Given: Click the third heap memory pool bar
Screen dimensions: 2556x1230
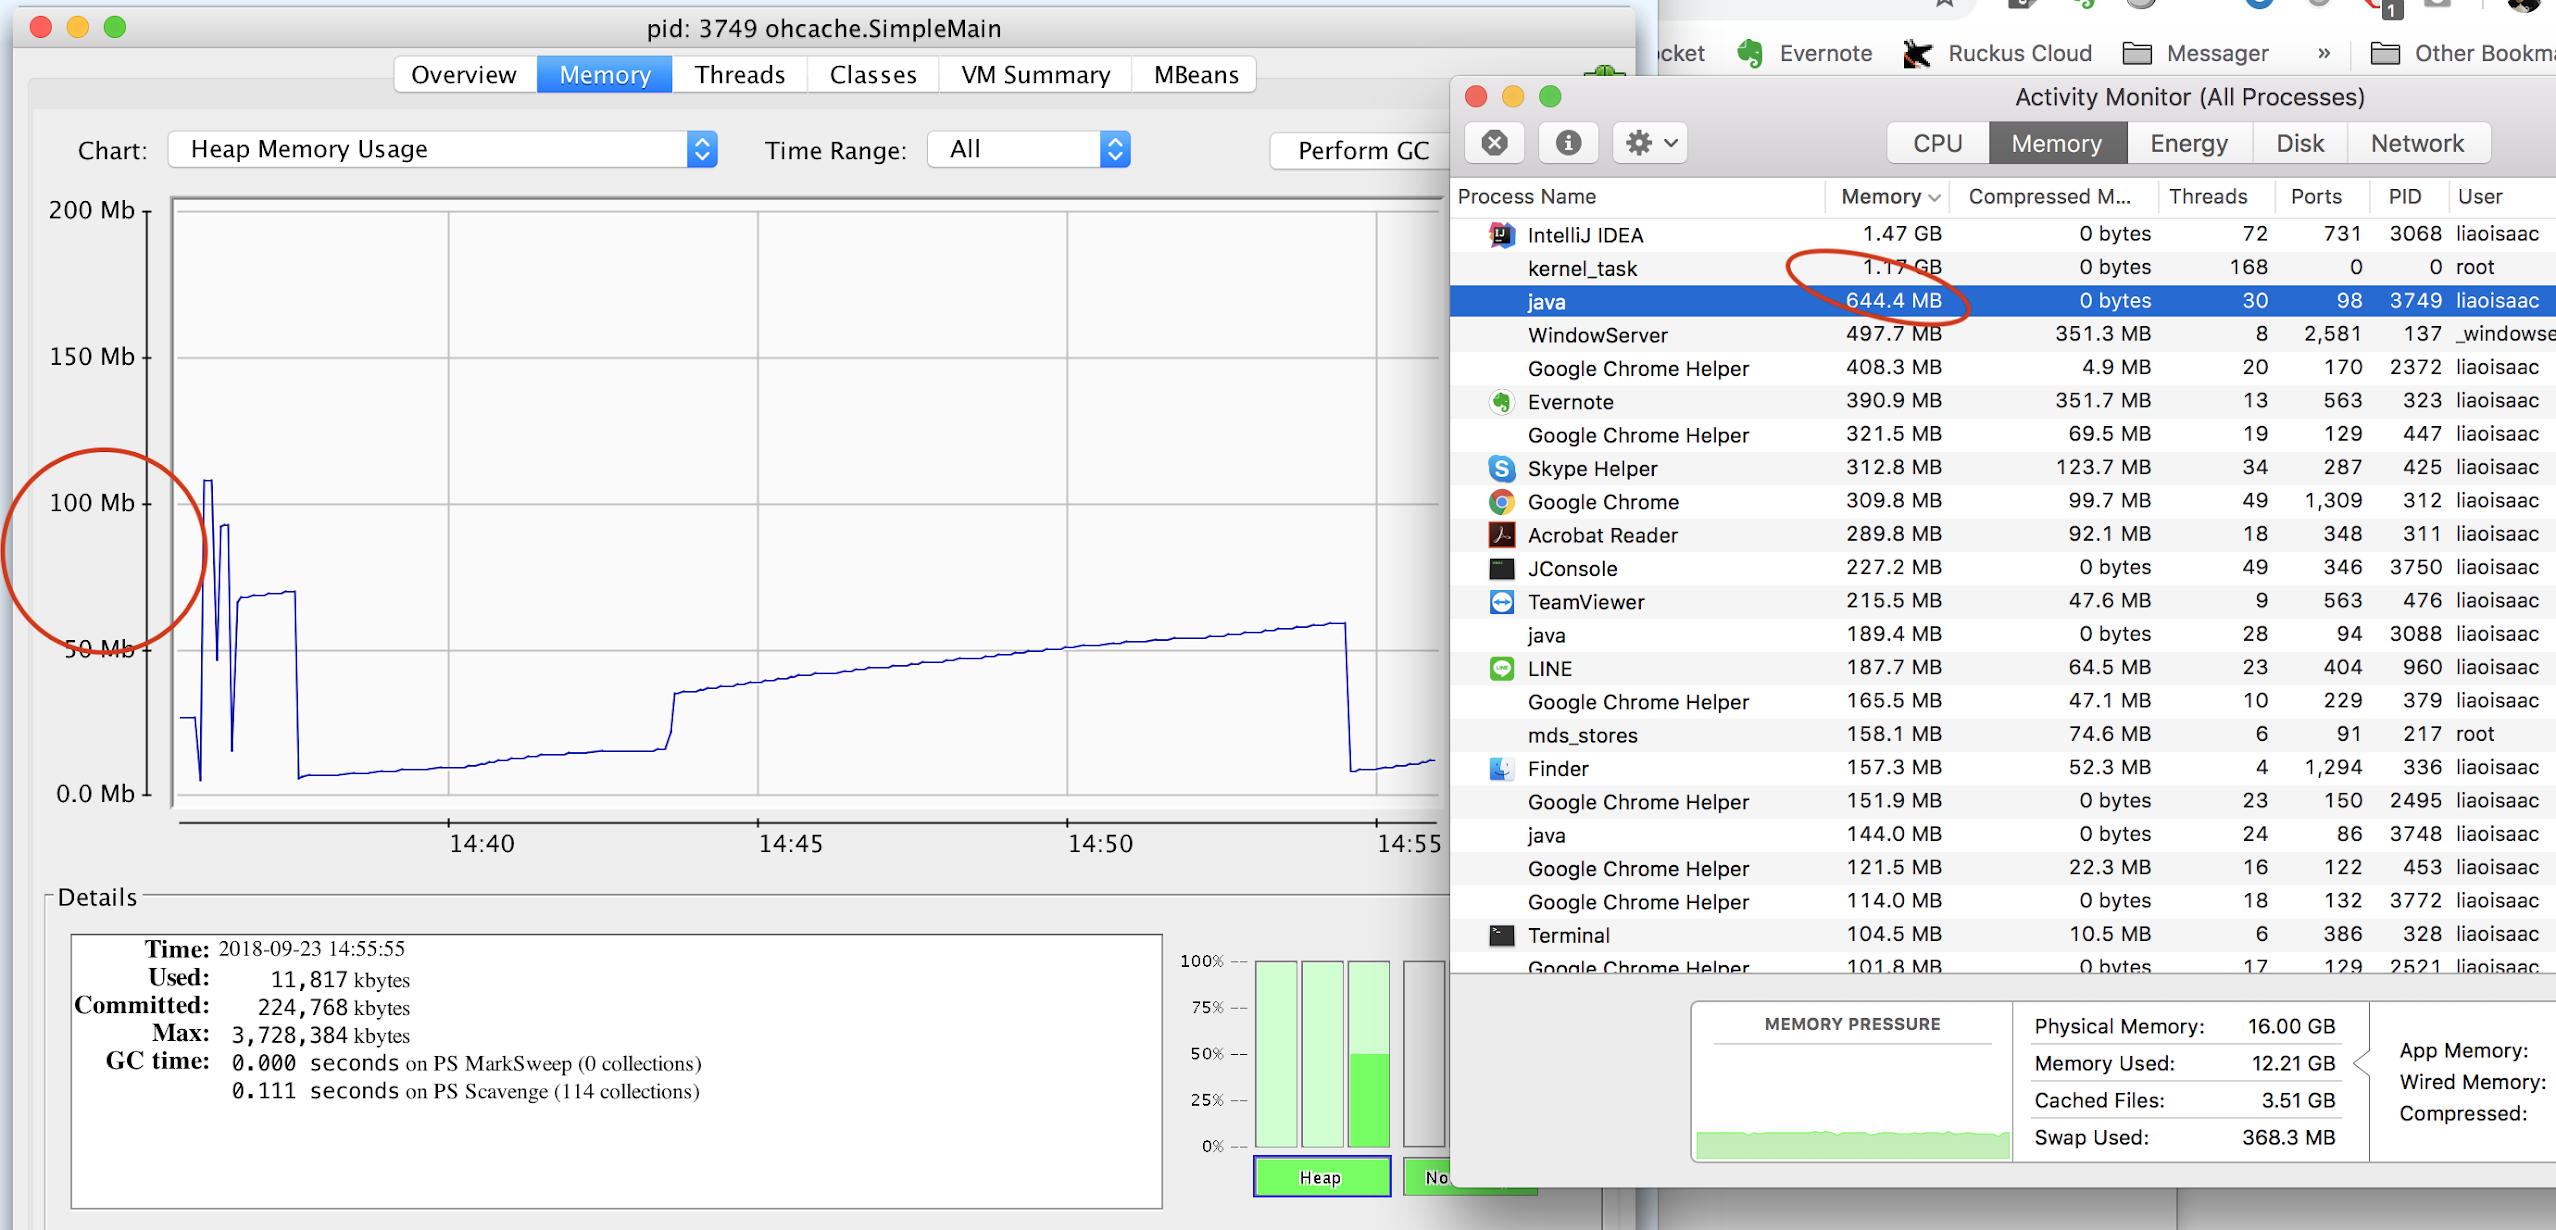Looking at the screenshot, I should pyautogui.click(x=1368, y=1054).
